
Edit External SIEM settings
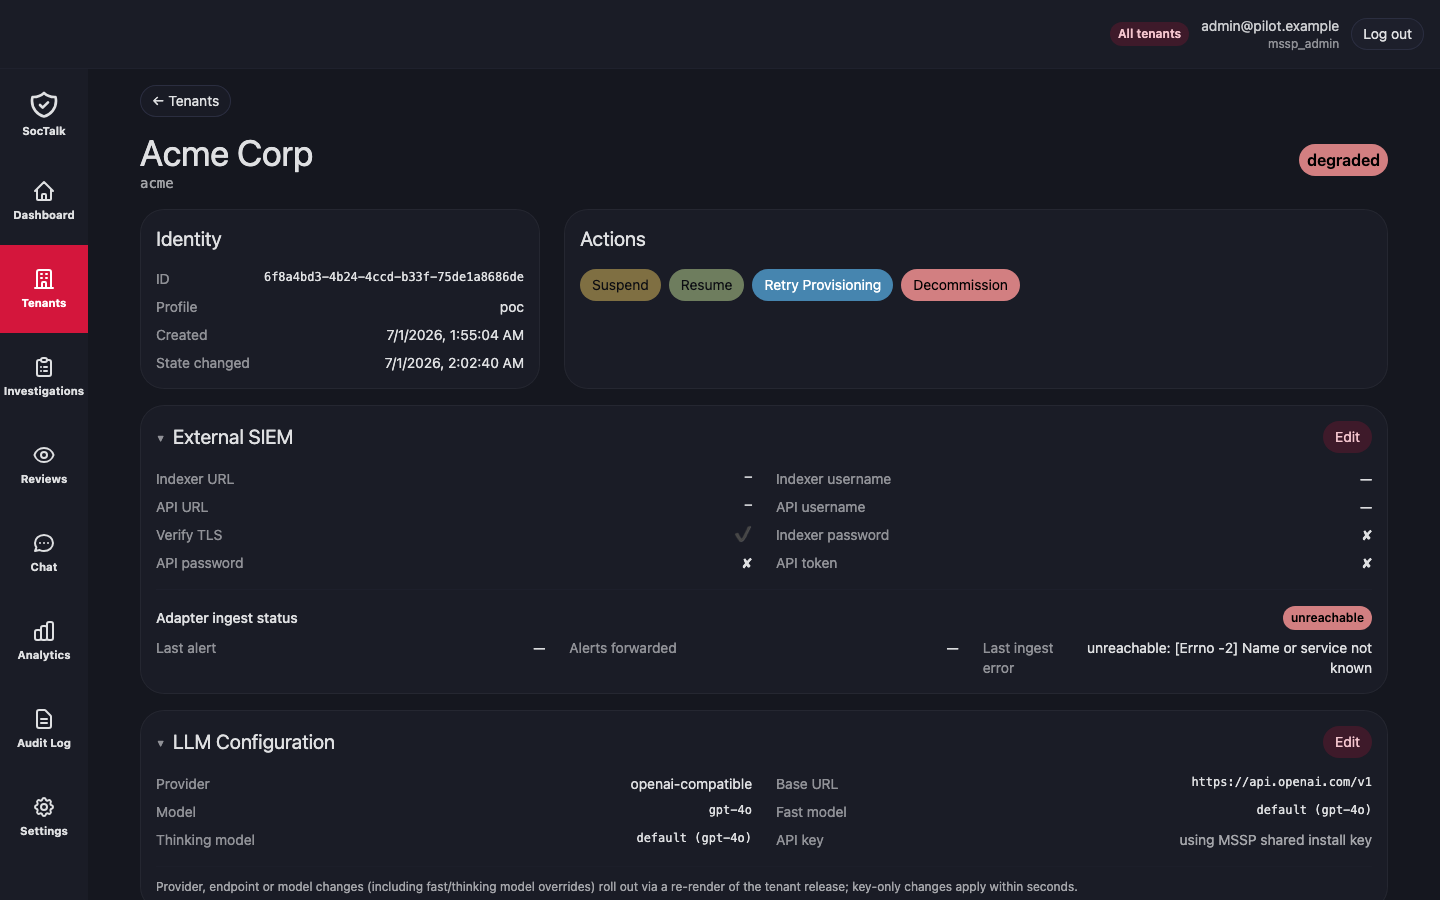[1347, 437]
